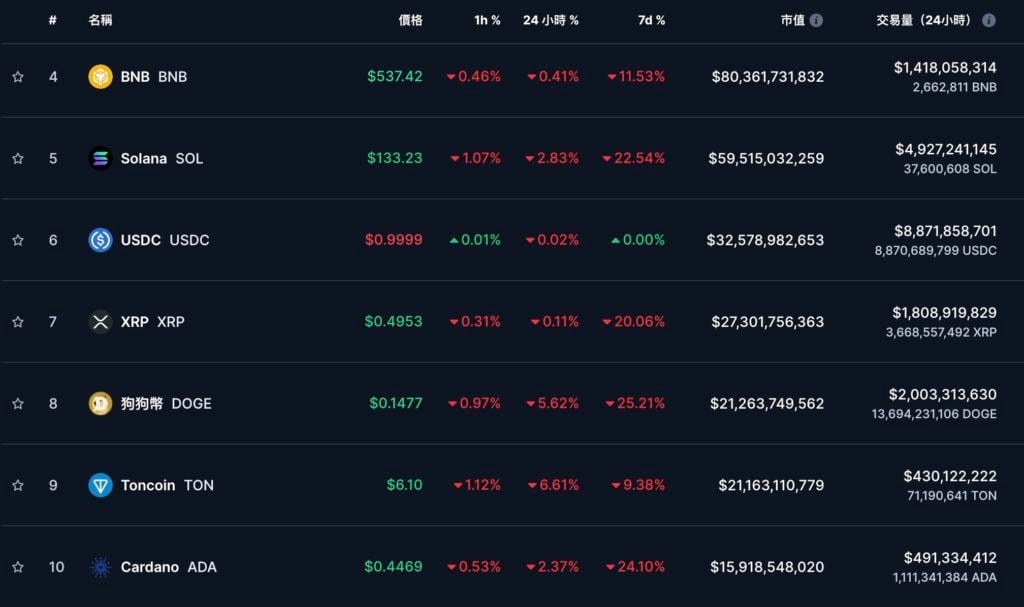This screenshot has height=607, width=1024.
Task: Toggle watchlist star for Solana
Action: [x=18, y=158]
